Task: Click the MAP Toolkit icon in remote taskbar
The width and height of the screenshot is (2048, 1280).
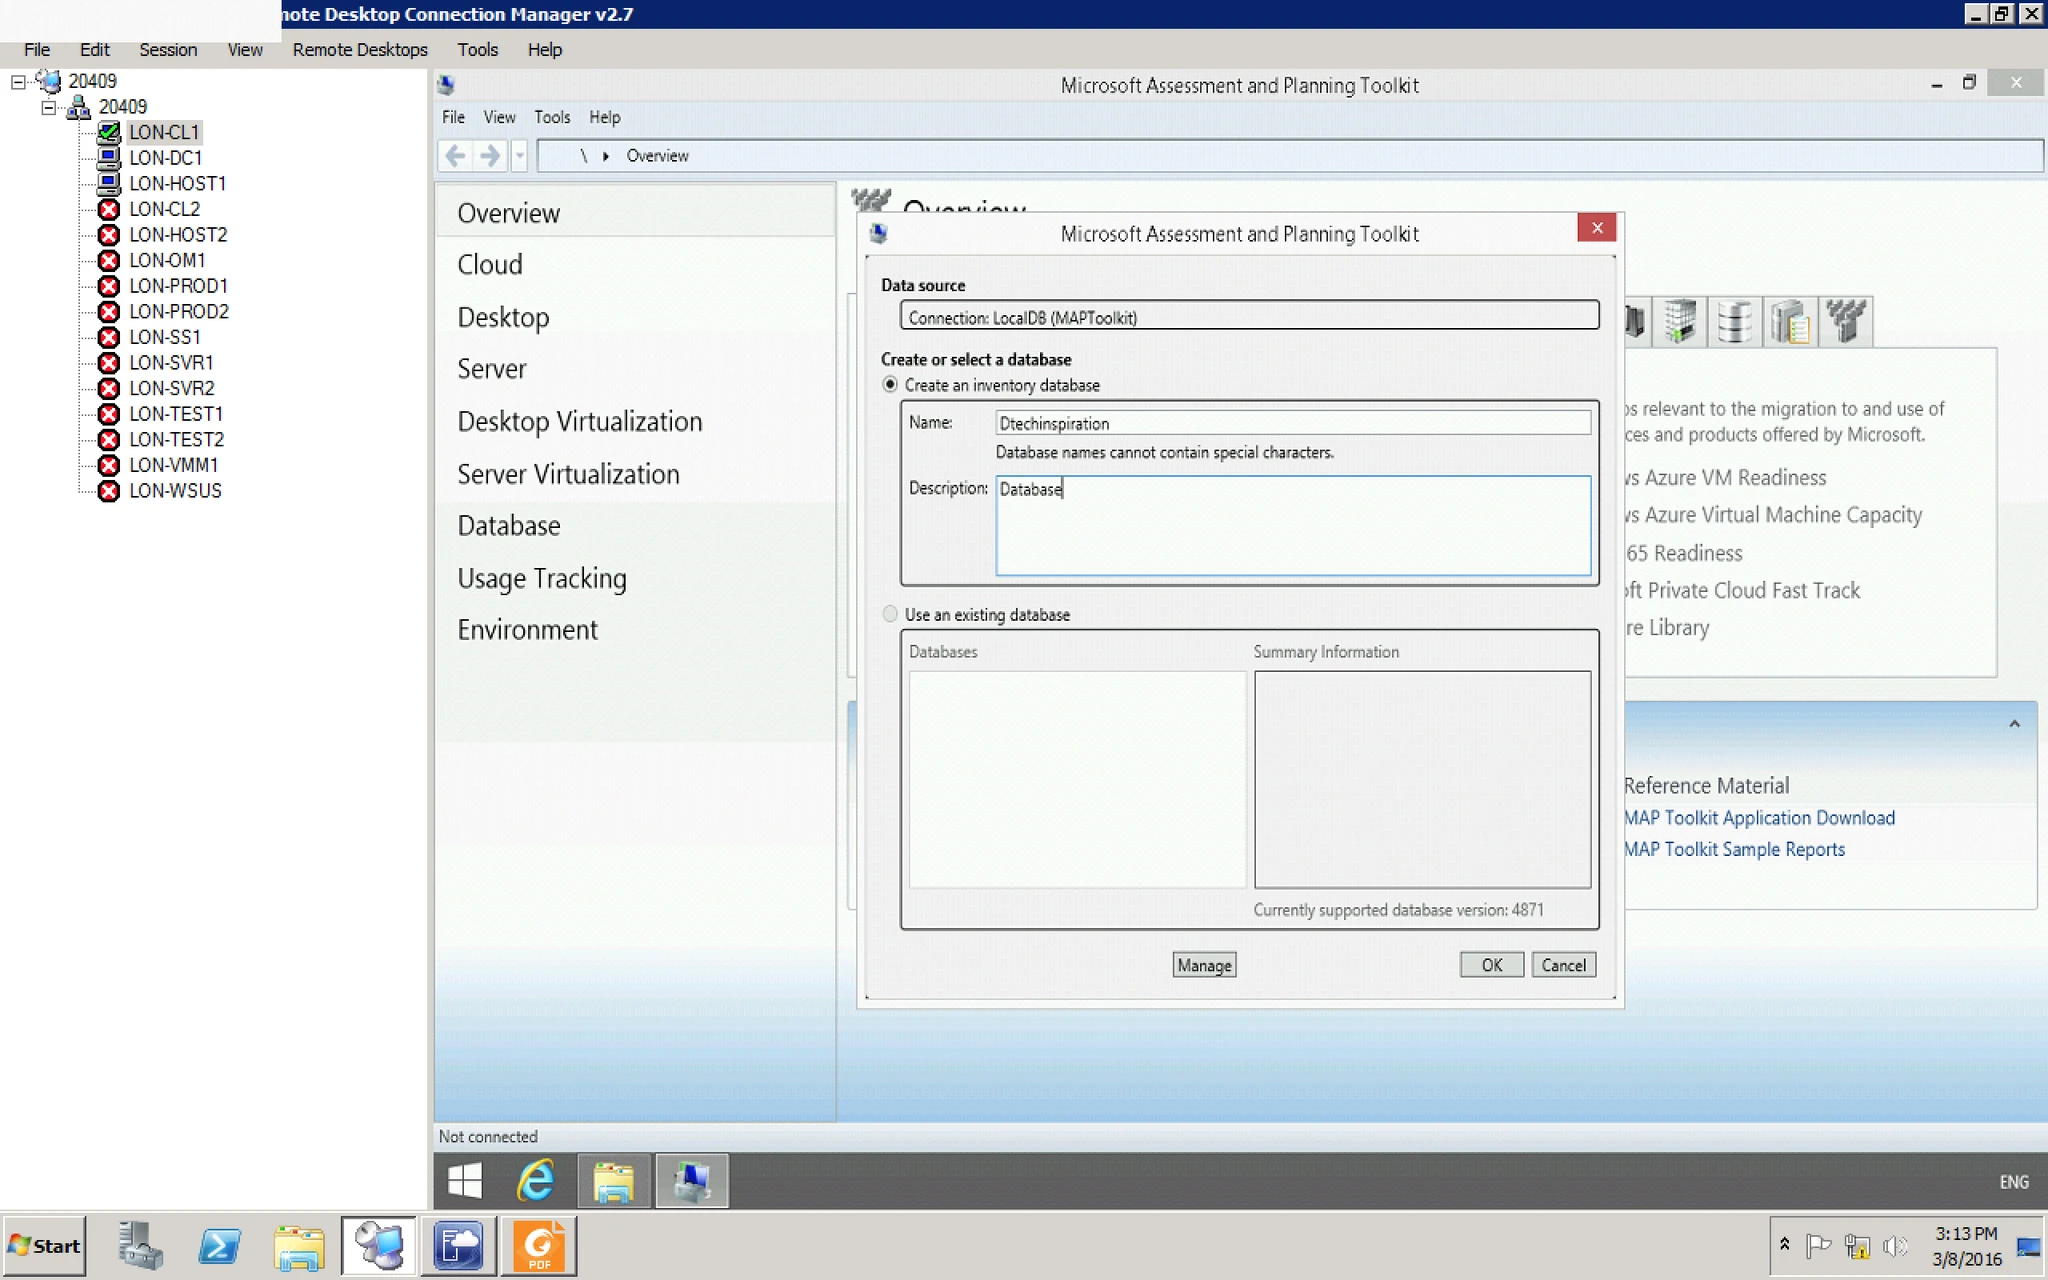Action: coord(692,1181)
